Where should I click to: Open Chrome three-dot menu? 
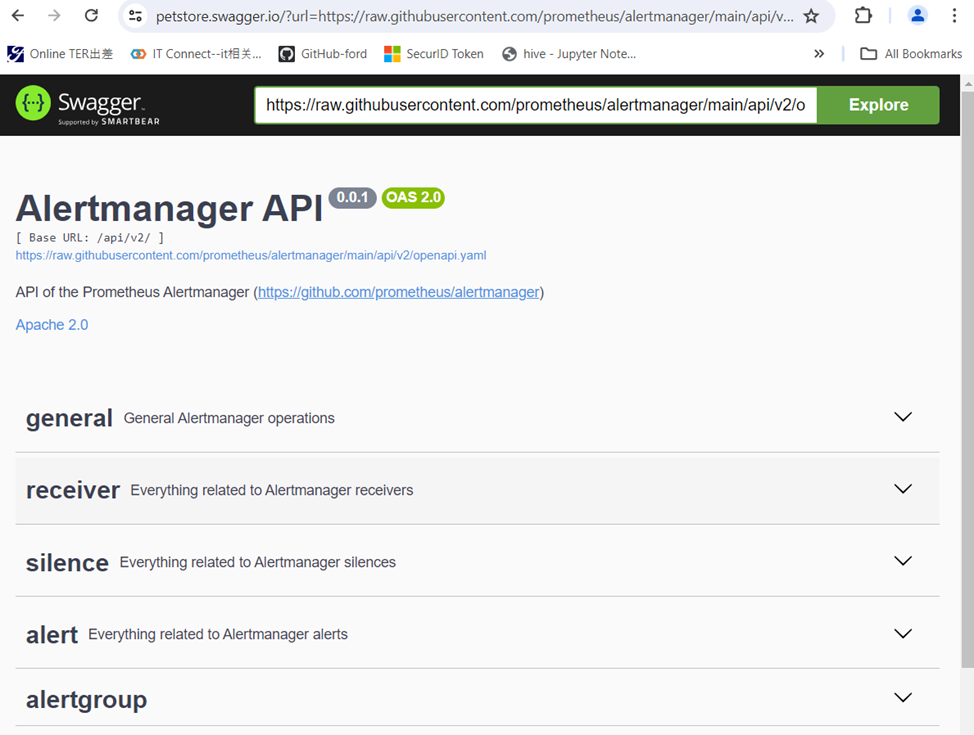point(954,16)
